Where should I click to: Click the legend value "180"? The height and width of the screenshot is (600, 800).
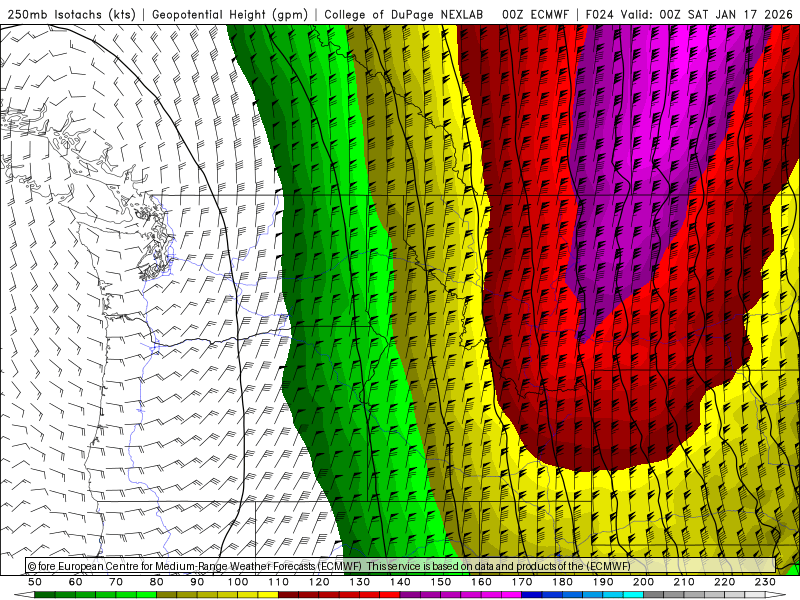click(x=562, y=582)
